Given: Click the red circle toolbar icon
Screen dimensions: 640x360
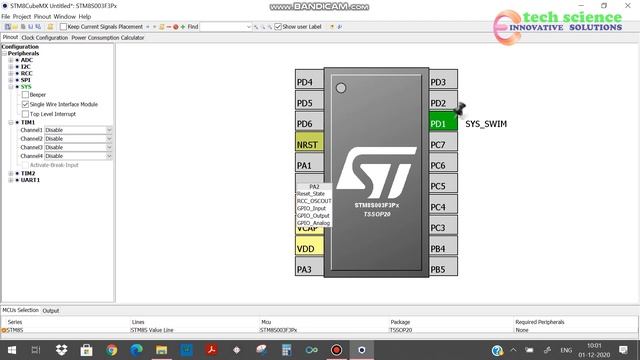Looking at the screenshot, I should point(176,27).
